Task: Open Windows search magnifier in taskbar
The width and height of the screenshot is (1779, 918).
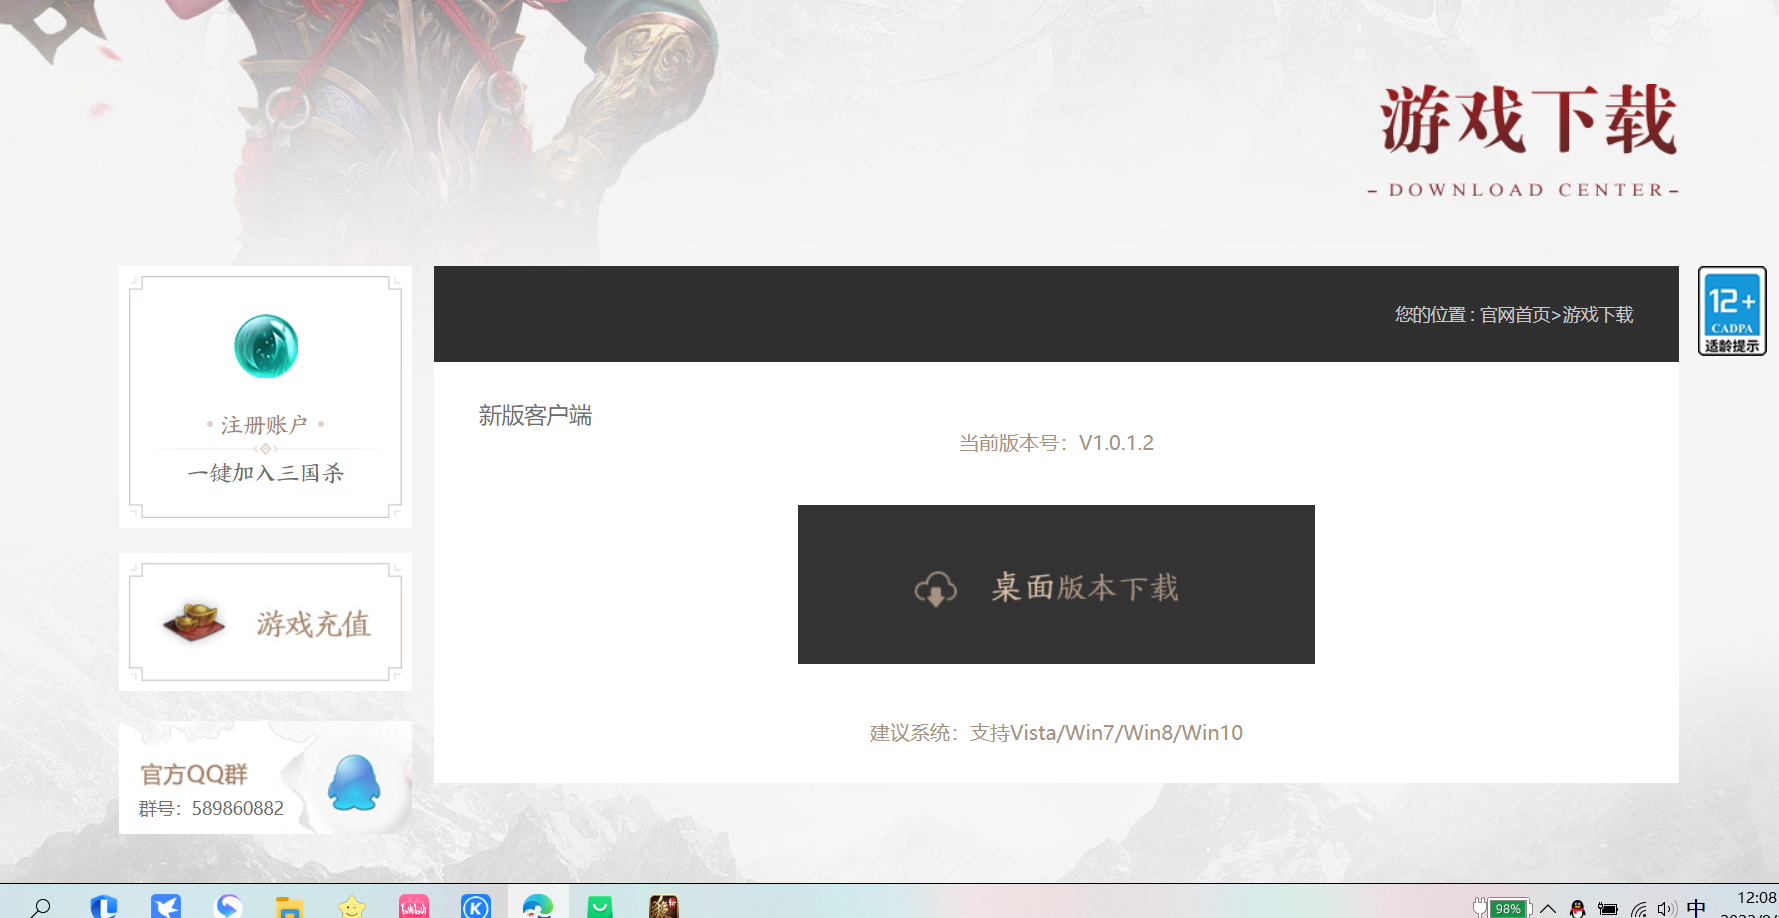Action: point(40,907)
